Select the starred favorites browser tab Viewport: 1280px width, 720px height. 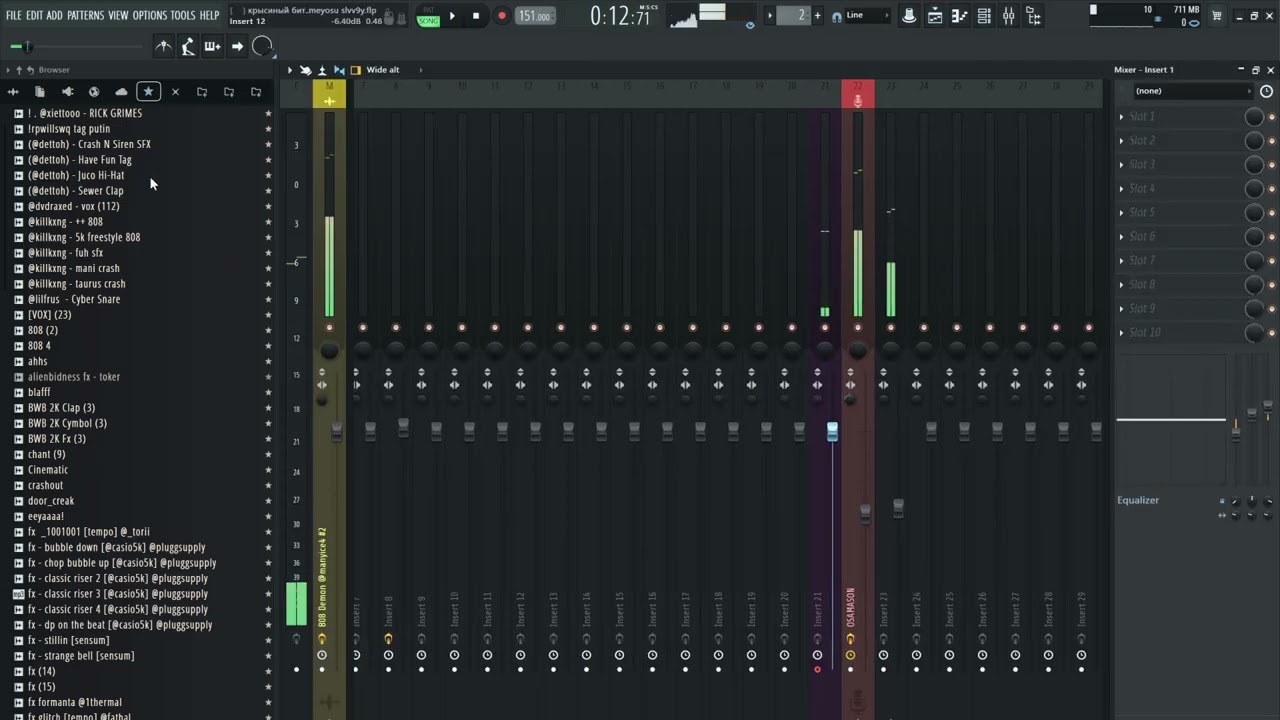coord(148,91)
